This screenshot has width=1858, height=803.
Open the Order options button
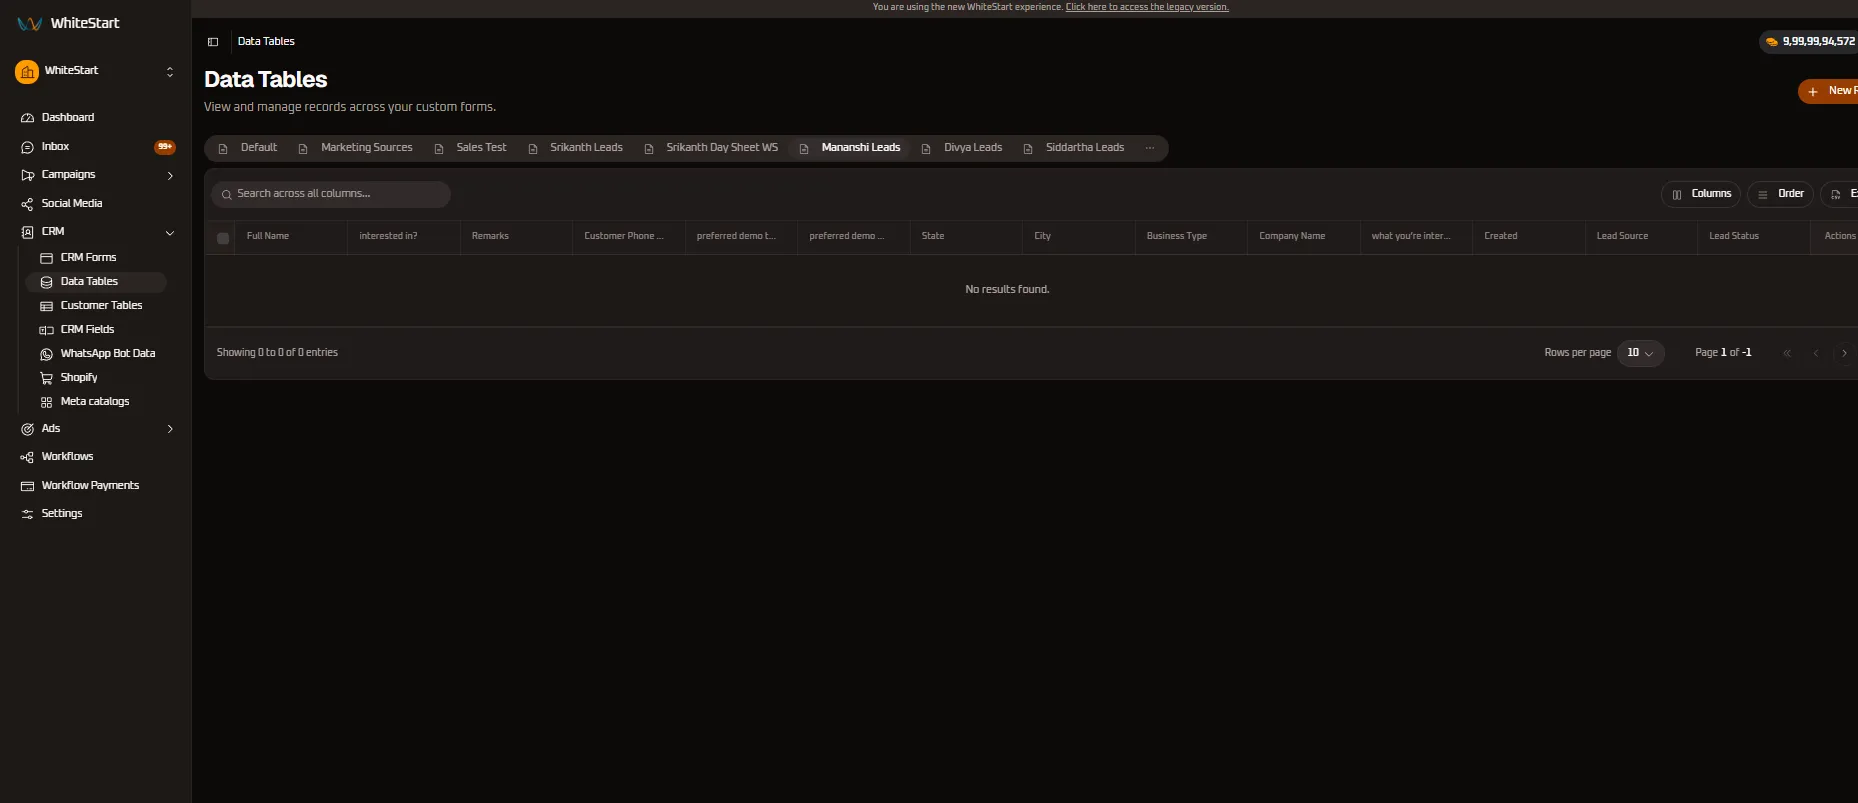coord(1781,194)
